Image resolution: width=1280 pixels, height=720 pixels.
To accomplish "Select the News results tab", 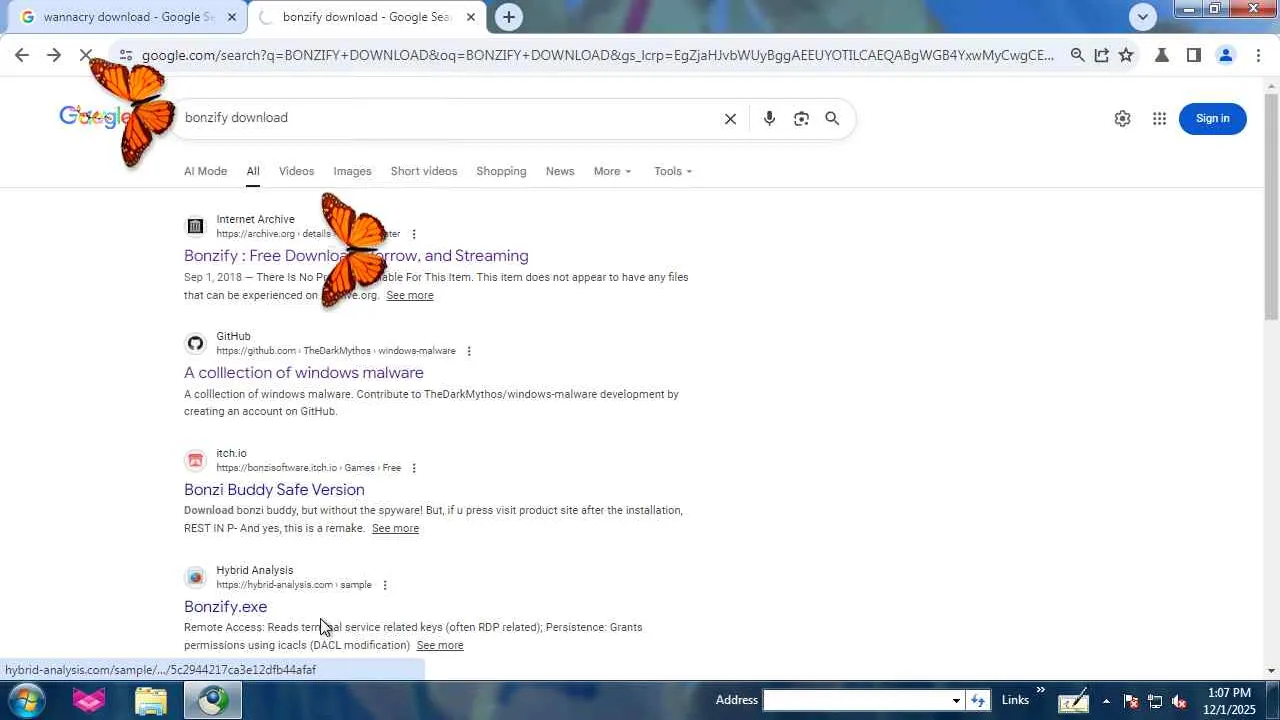I will (x=560, y=171).
